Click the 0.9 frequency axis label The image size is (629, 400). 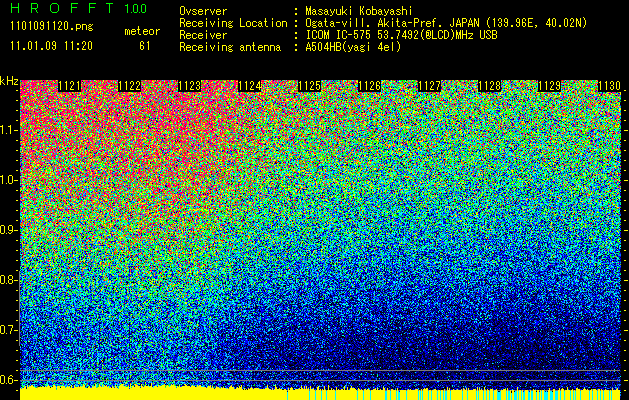click(x=8, y=230)
